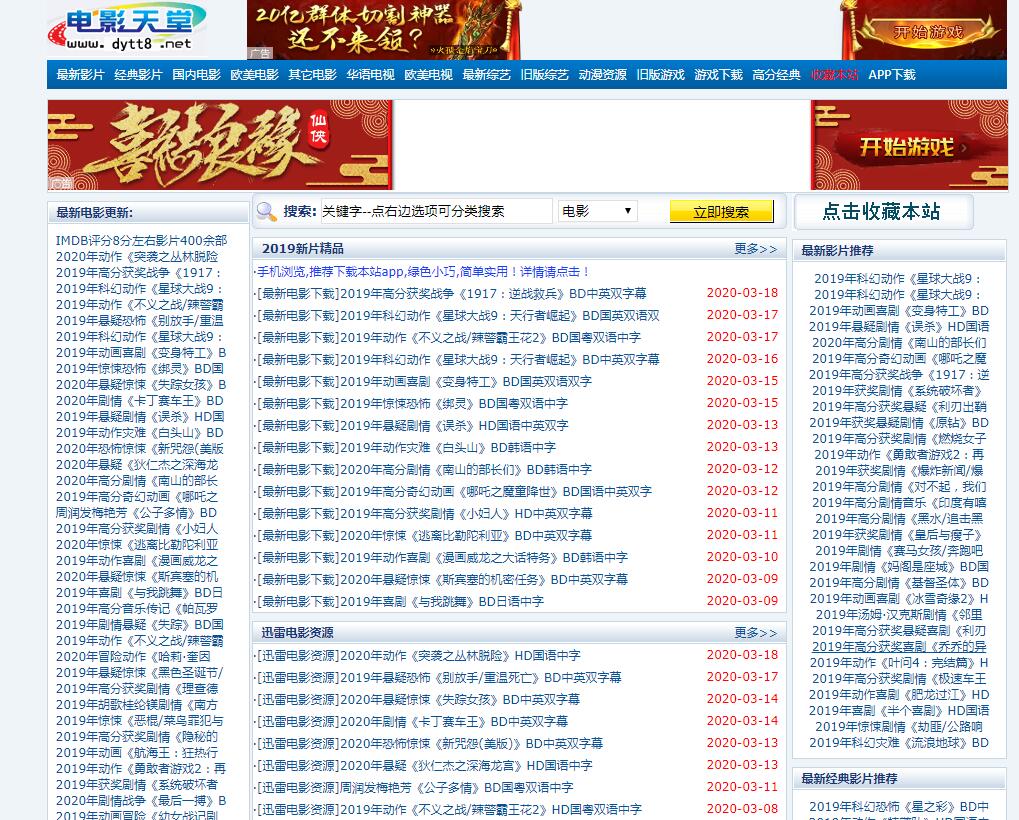Open 最新影片 in the navigation bar
This screenshot has width=1019, height=820.
pos(80,75)
